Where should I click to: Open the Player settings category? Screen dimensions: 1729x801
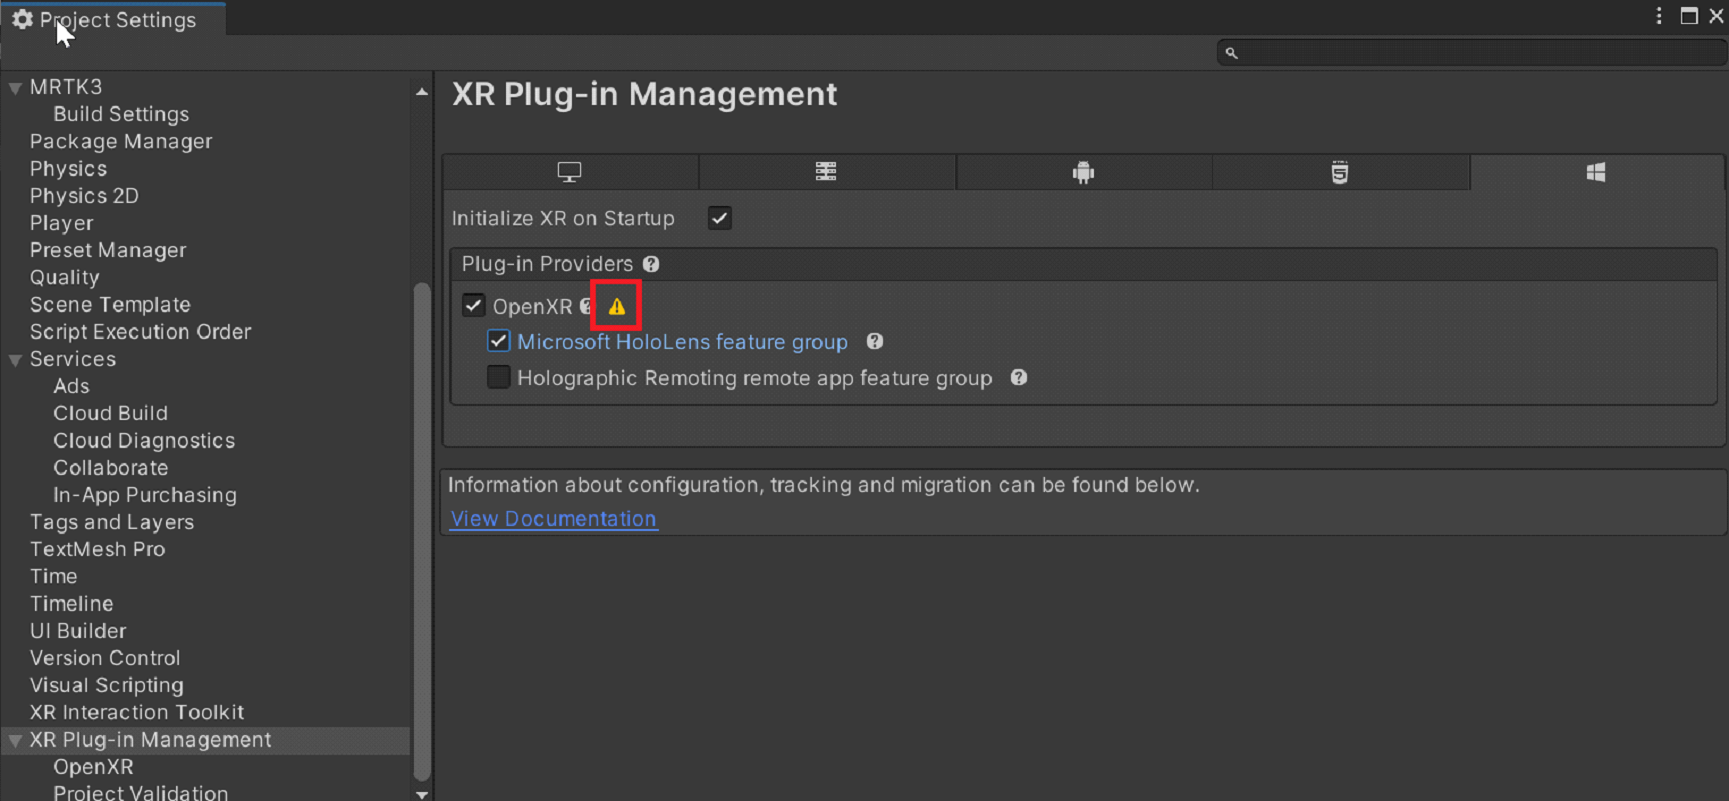point(61,223)
